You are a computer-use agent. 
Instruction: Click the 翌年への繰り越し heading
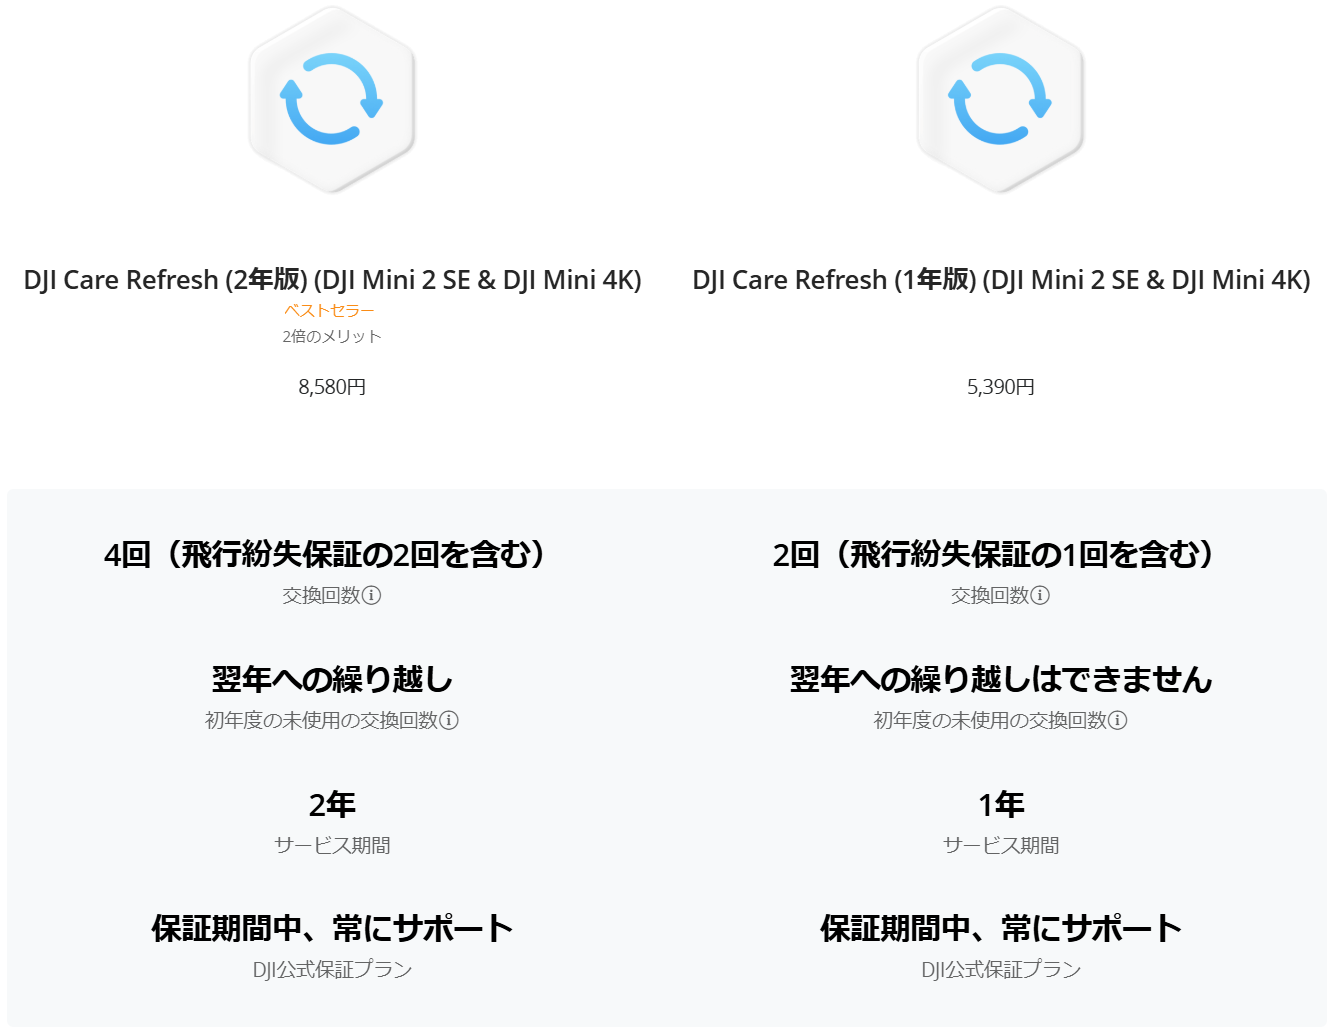332,680
